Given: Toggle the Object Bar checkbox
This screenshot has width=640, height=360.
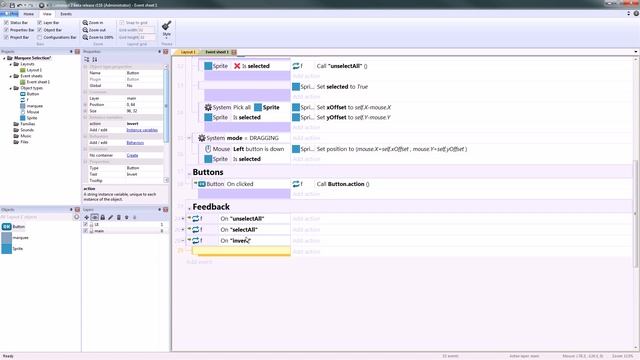Looking at the screenshot, I should tap(40, 30).
